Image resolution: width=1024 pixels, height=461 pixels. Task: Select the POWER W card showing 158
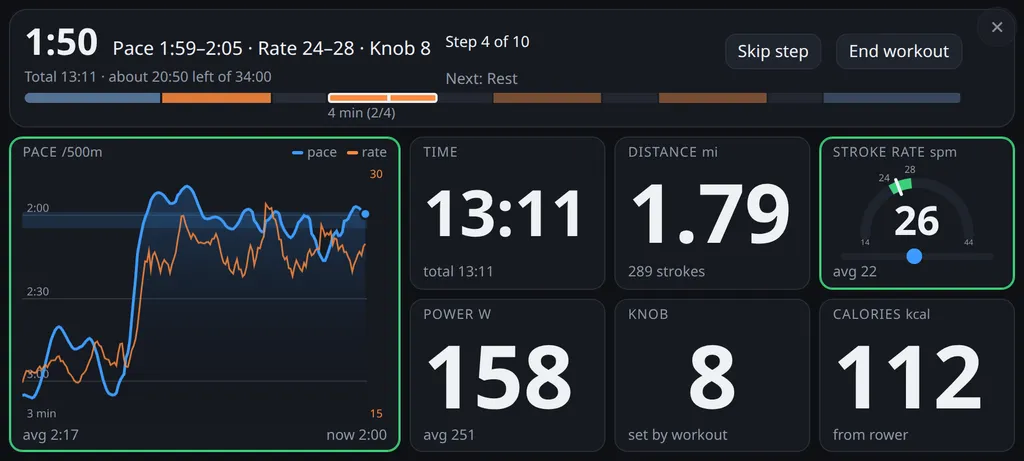click(507, 375)
